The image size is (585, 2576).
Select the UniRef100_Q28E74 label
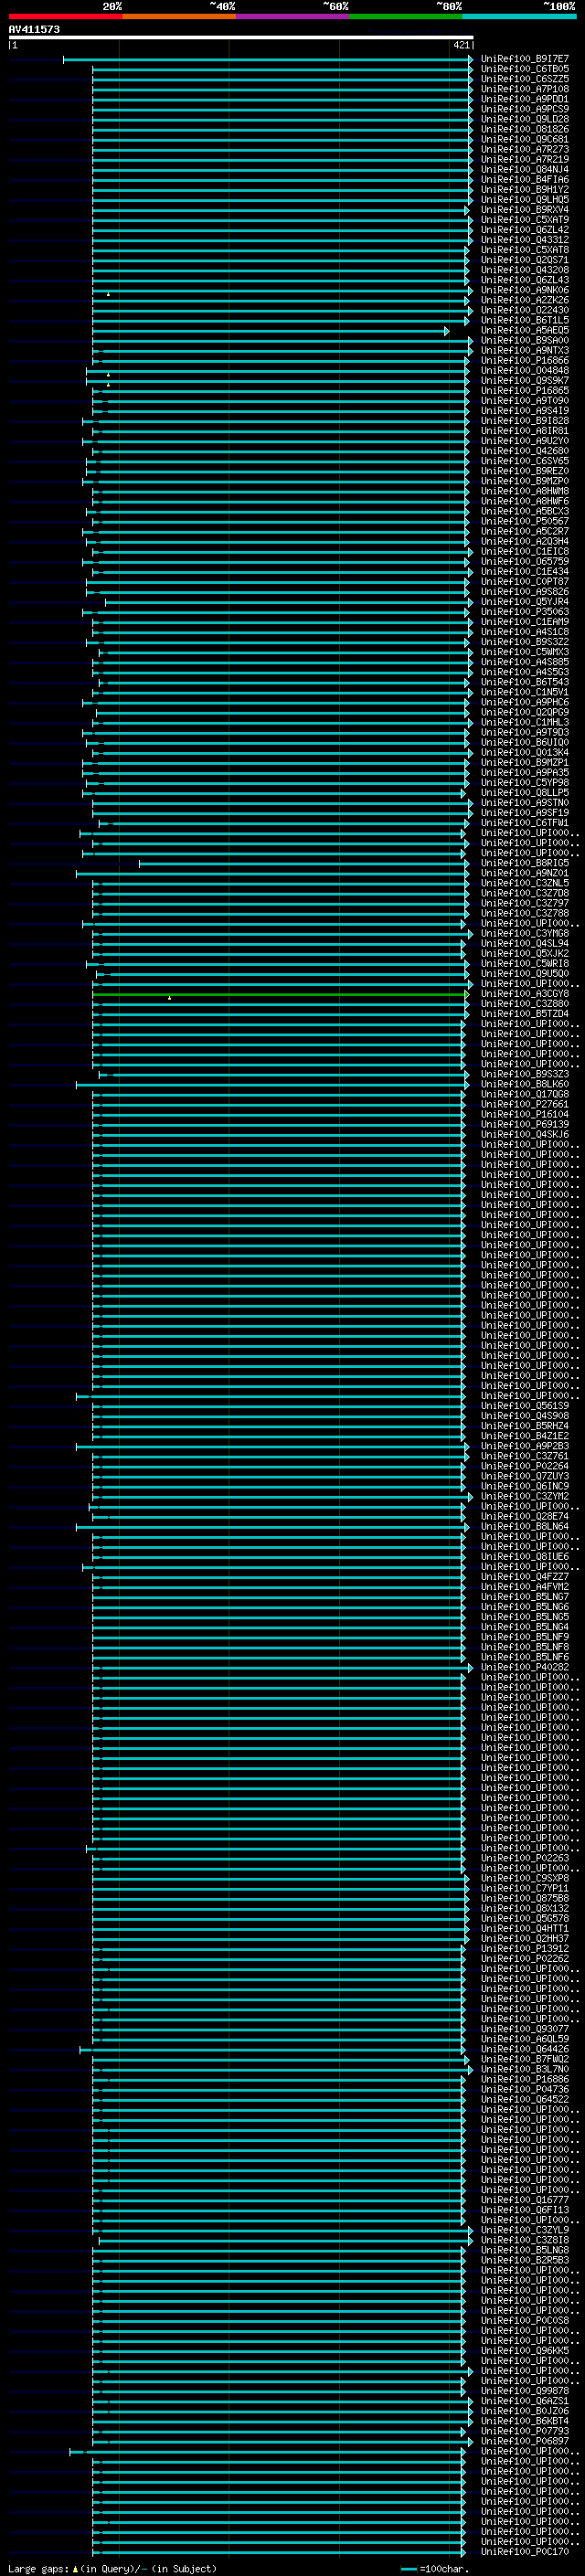pyautogui.click(x=525, y=1516)
